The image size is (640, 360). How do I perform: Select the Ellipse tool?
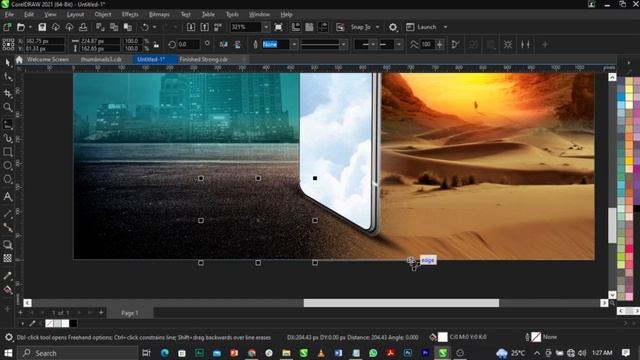pos(7,165)
